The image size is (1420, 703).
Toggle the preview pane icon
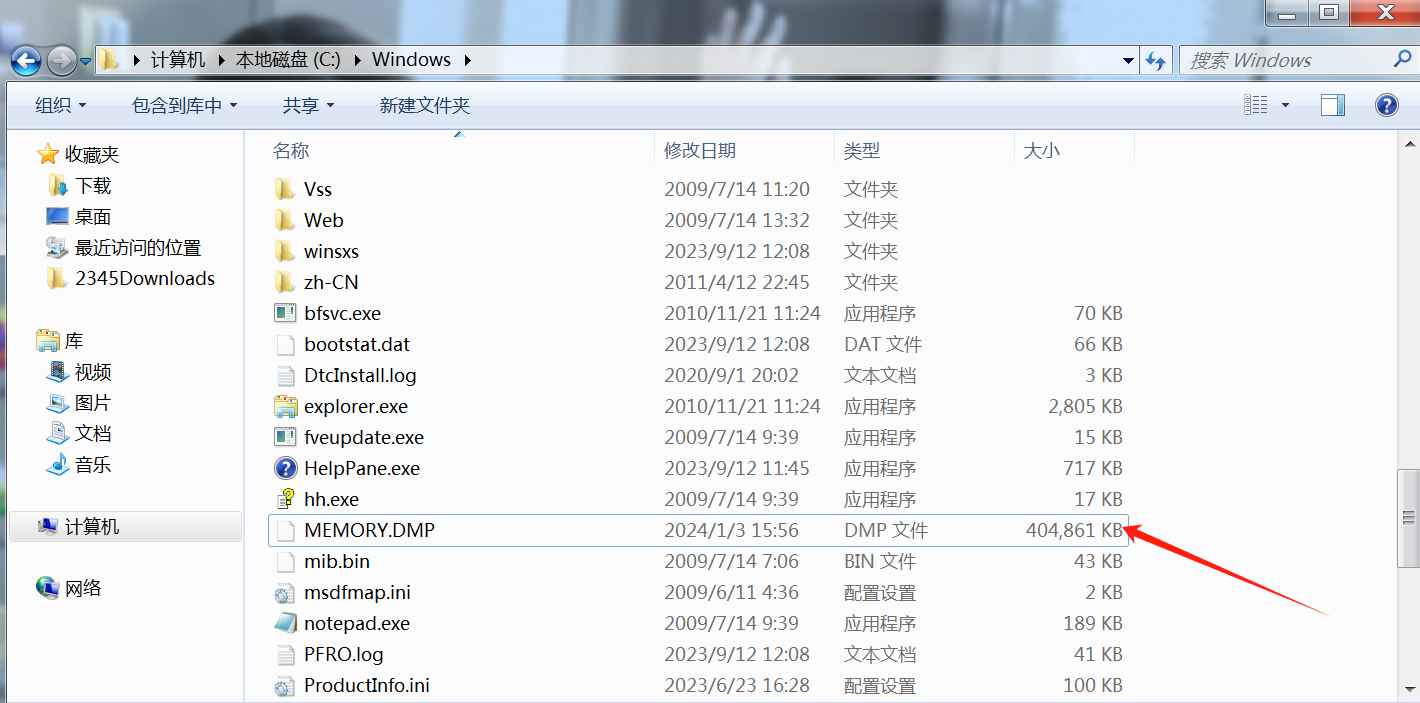click(1332, 105)
